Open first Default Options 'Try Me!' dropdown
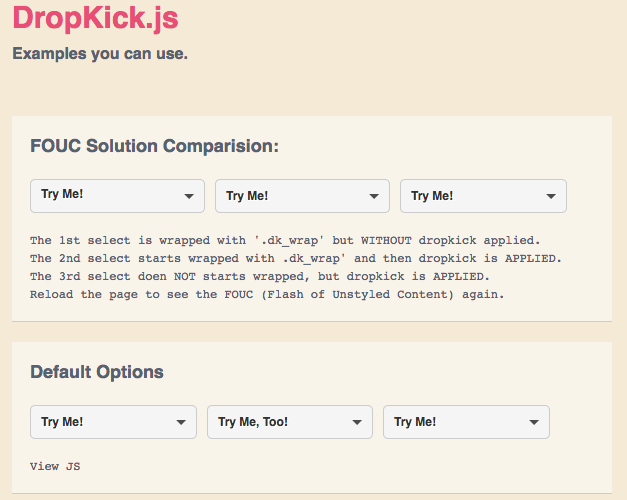Viewport: 627px width, 500px height. point(113,422)
